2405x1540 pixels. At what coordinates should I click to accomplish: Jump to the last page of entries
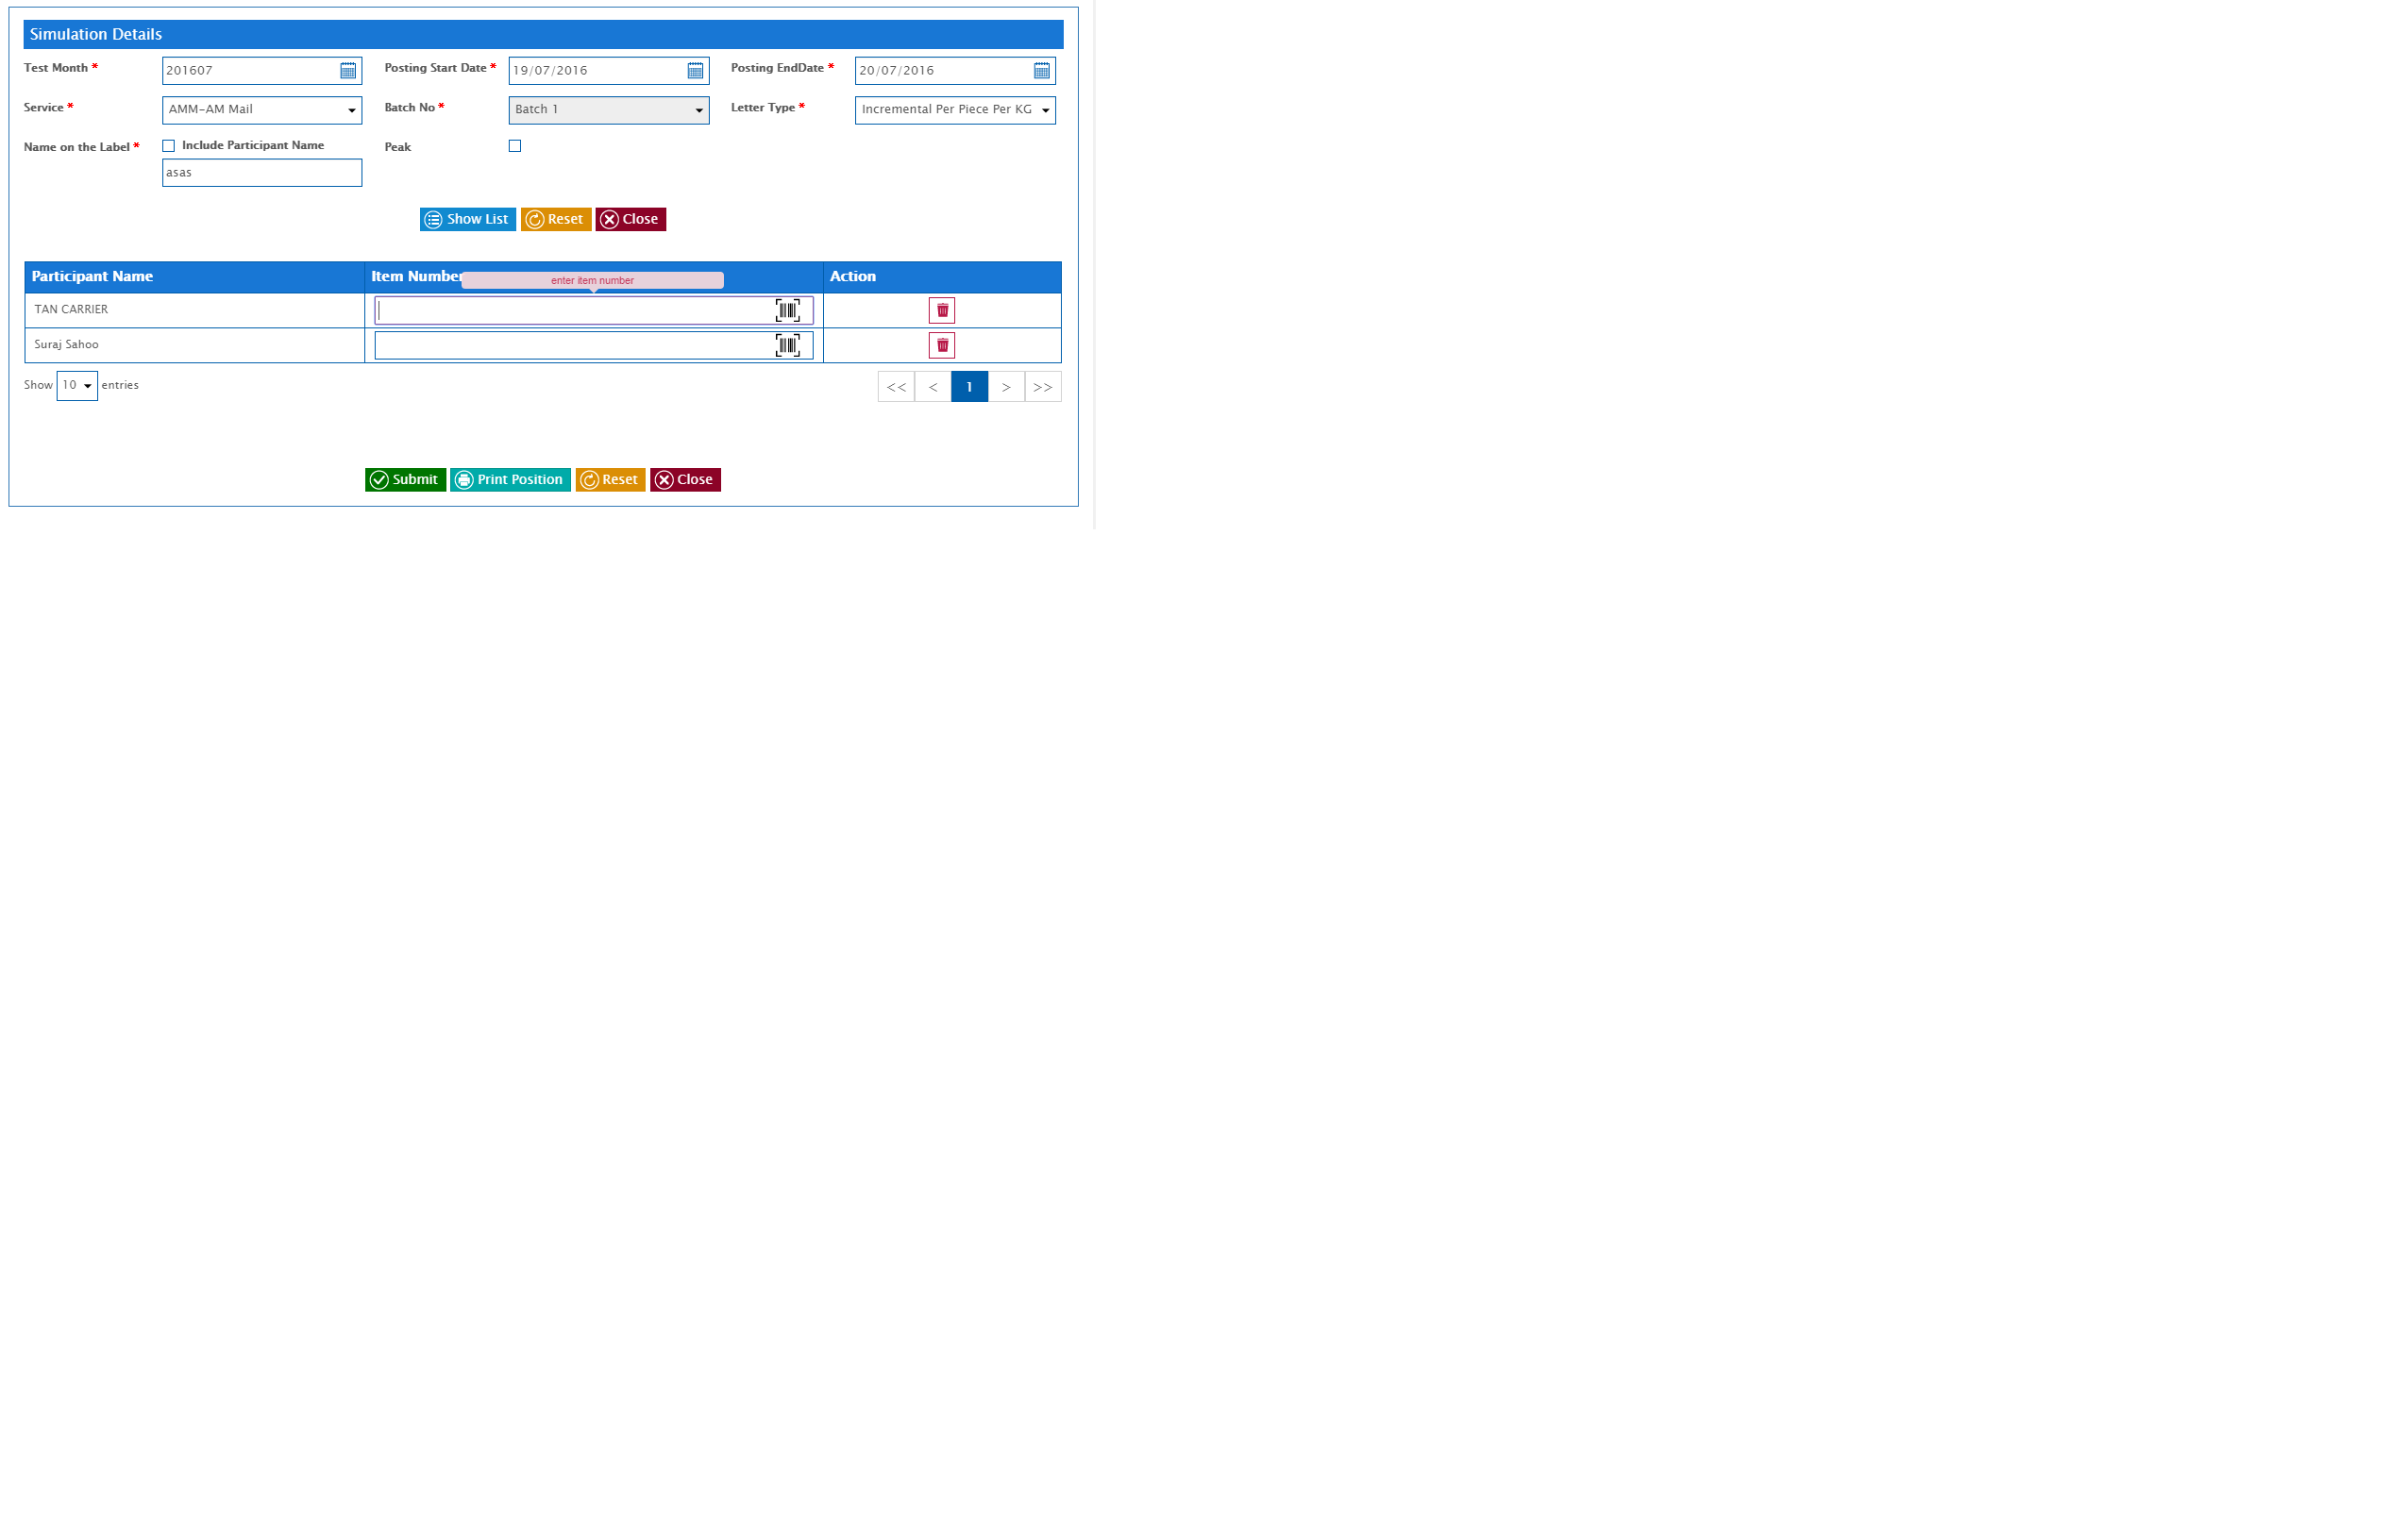pyautogui.click(x=1042, y=387)
